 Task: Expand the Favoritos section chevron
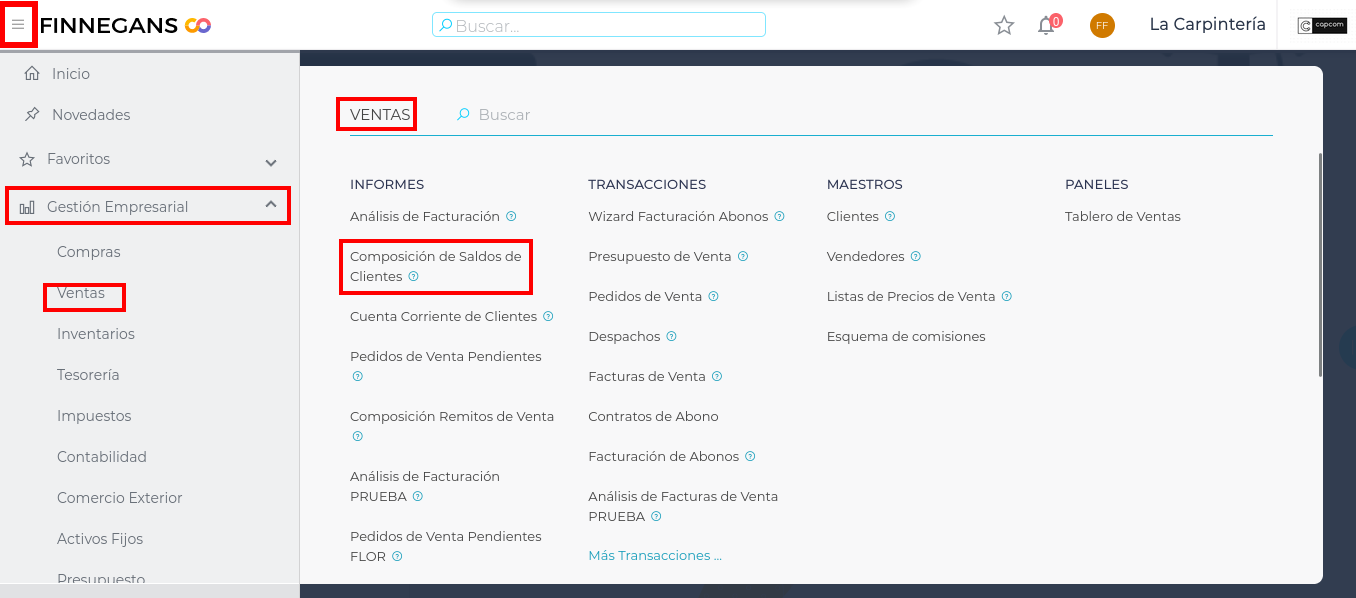pyautogui.click(x=271, y=162)
